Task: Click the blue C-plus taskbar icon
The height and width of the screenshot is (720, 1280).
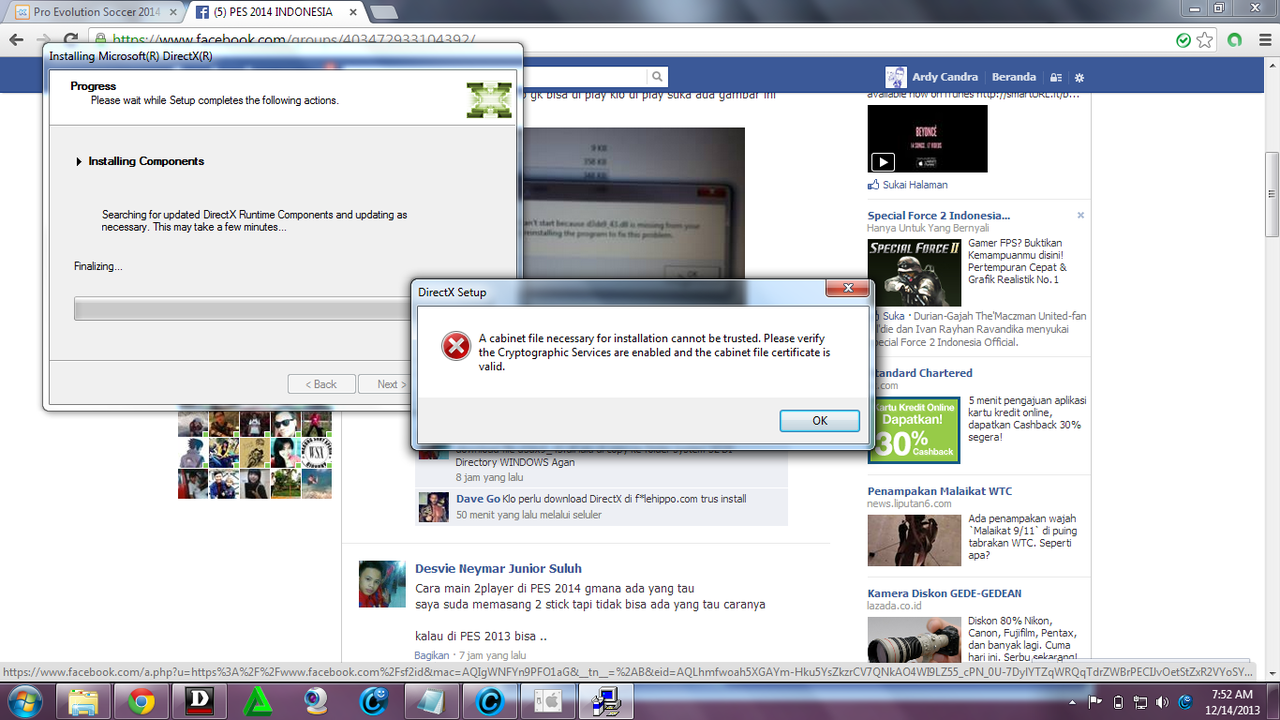Action: pyautogui.click(x=373, y=701)
